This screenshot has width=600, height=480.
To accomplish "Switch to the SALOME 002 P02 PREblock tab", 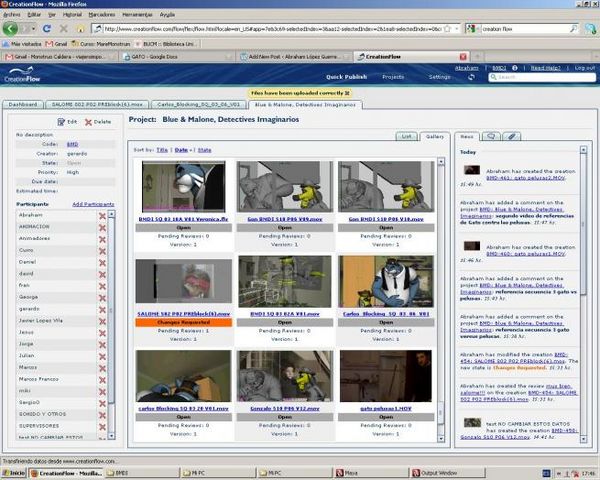I will [97, 104].
